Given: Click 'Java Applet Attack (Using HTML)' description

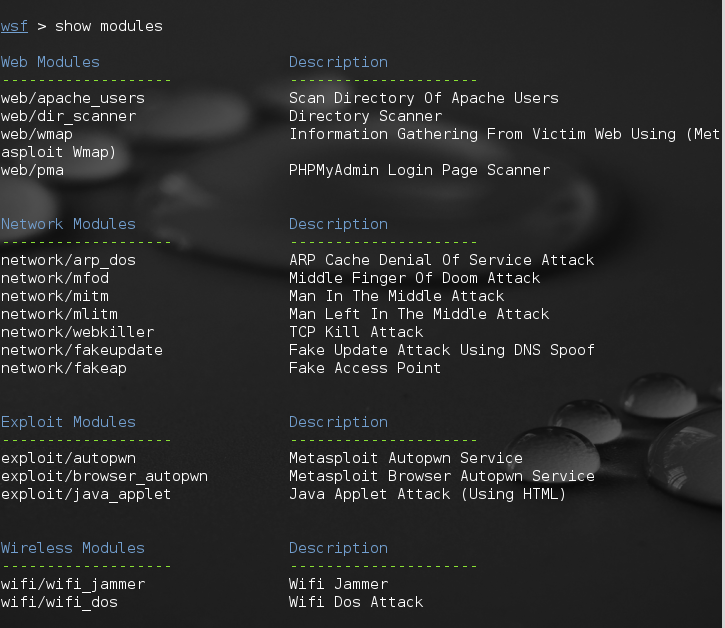Looking at the screenshot, I should [x=427, y=494].
